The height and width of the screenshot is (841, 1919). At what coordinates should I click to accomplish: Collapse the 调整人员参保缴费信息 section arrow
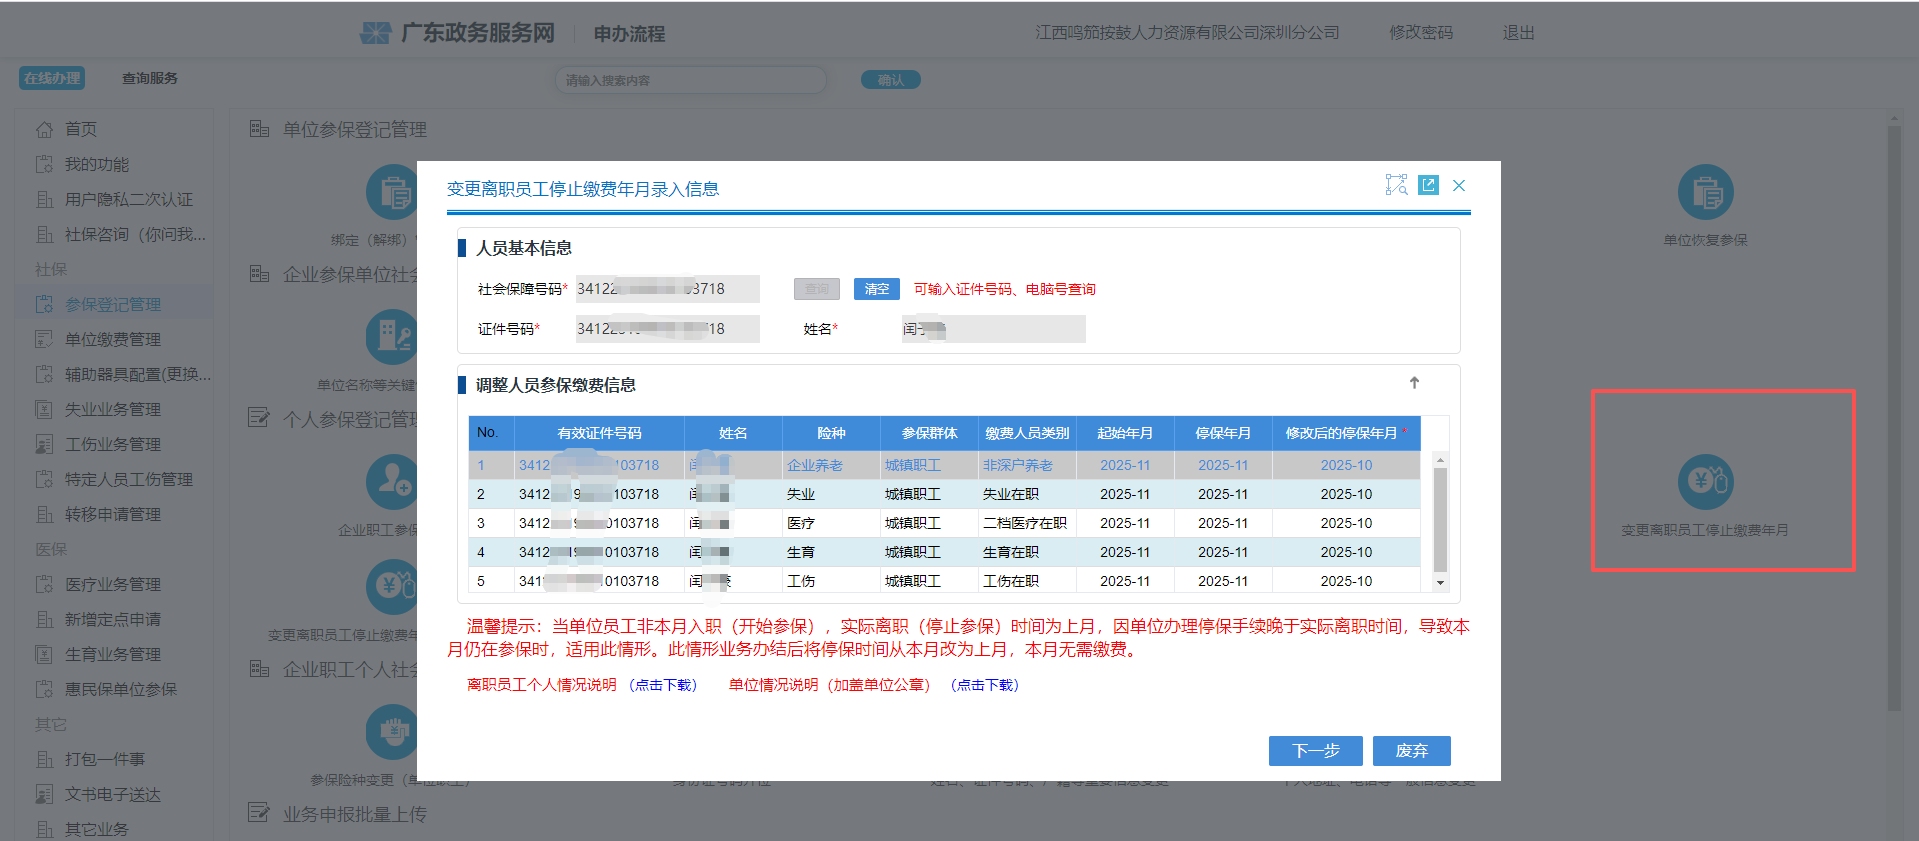1414,383
